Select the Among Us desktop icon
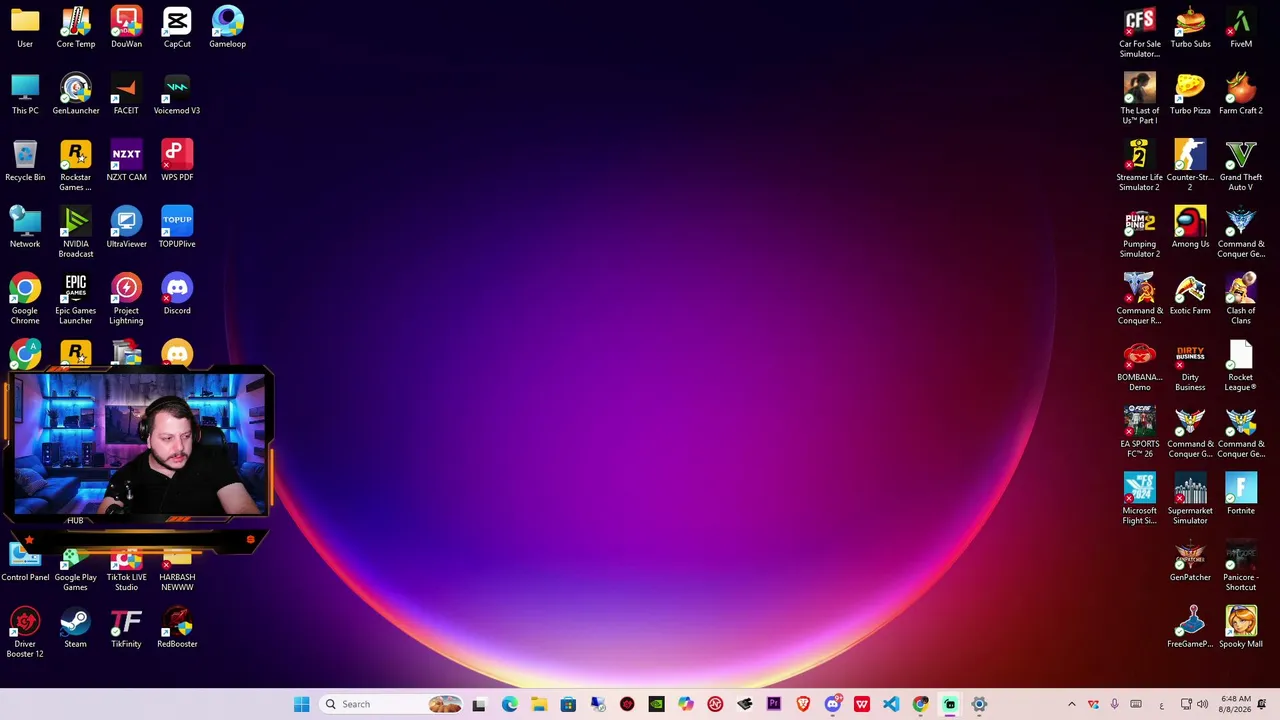 [x=1190, y=227]
